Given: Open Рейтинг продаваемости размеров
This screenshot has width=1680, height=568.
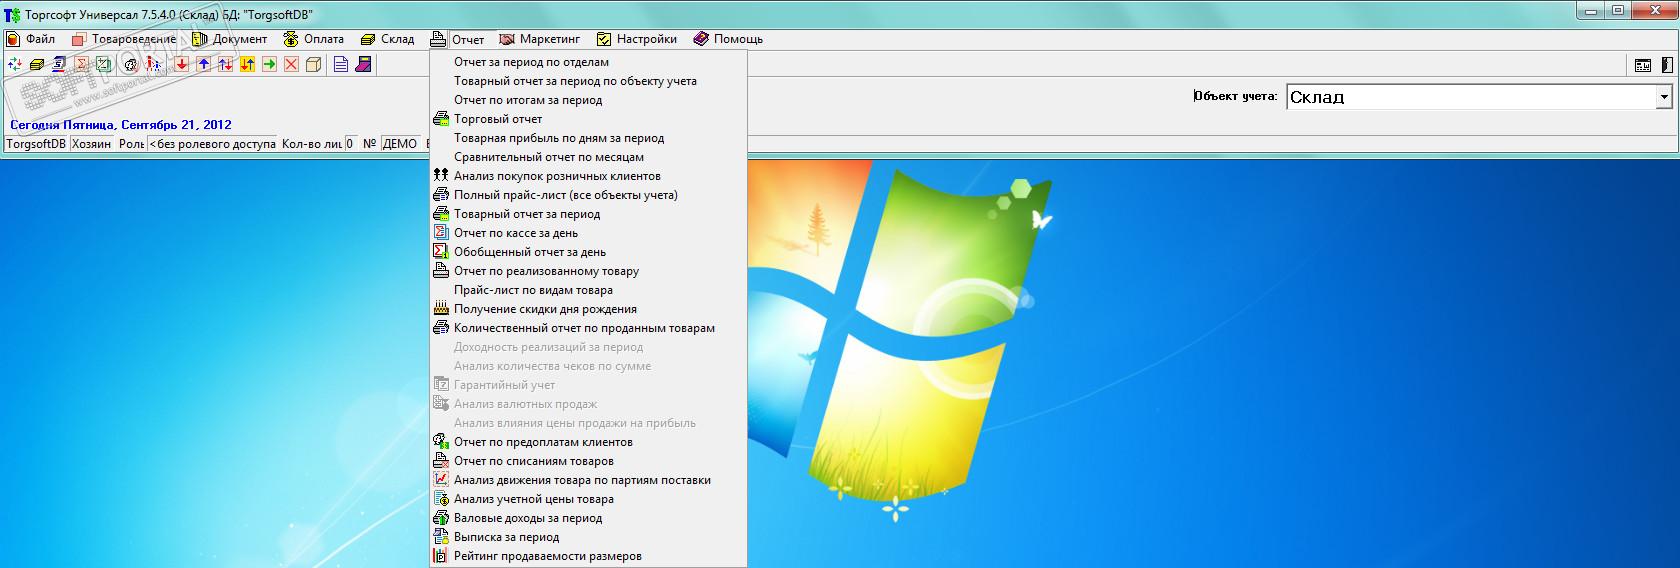Looking at the screenshot, I should [x=588, y=556].
